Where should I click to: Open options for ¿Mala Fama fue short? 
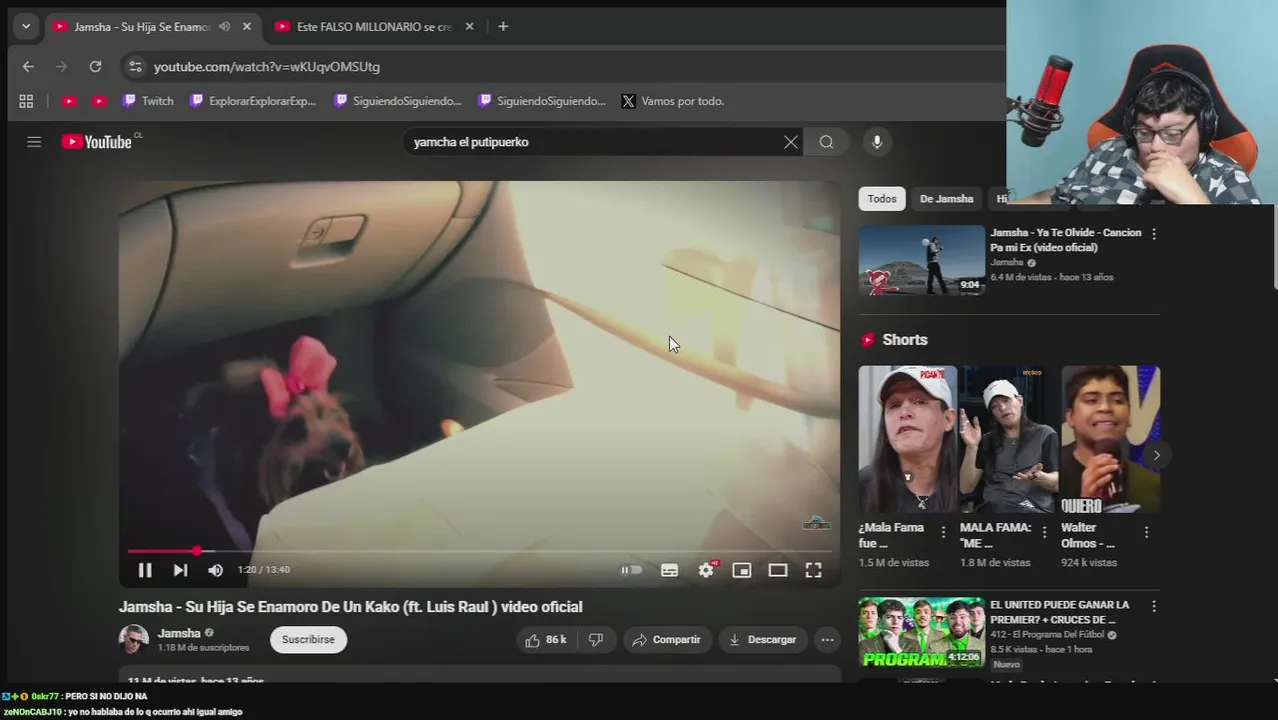943,533
